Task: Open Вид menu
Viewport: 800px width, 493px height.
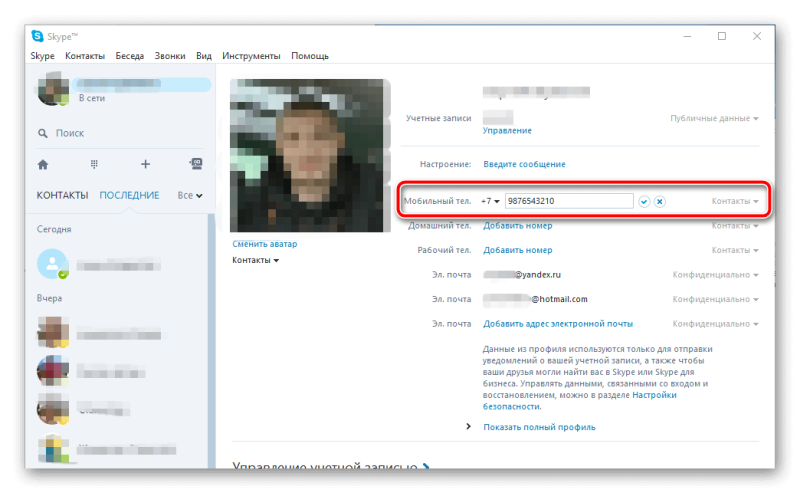Action: [204, 56]
